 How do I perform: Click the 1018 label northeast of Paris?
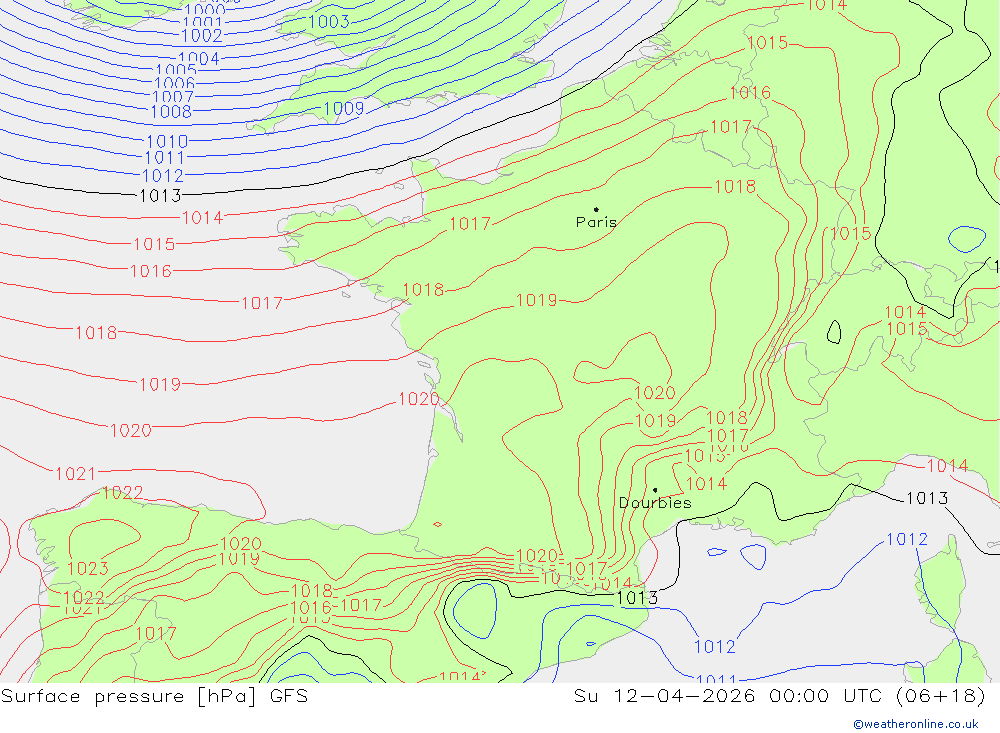pos(735,186)
